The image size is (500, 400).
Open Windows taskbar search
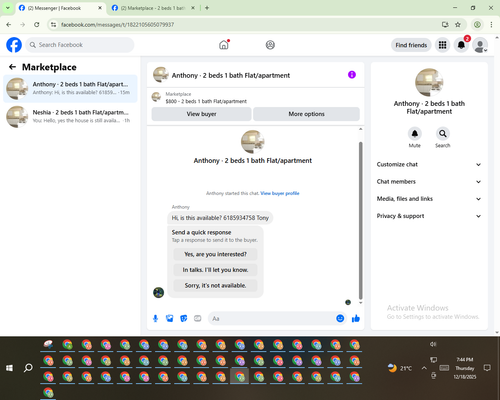click(x=28, y=368)
